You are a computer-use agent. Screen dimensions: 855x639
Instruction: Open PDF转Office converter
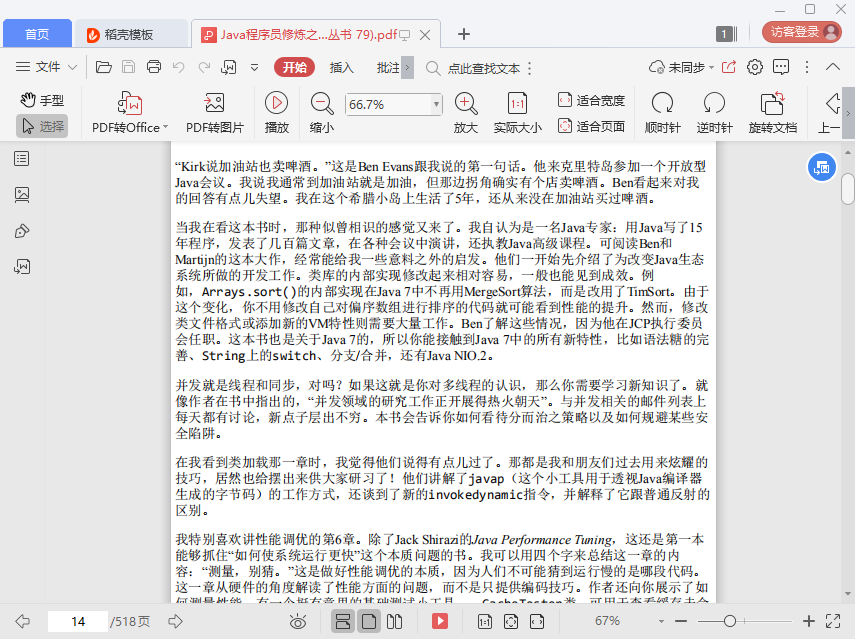coord(130,113)
